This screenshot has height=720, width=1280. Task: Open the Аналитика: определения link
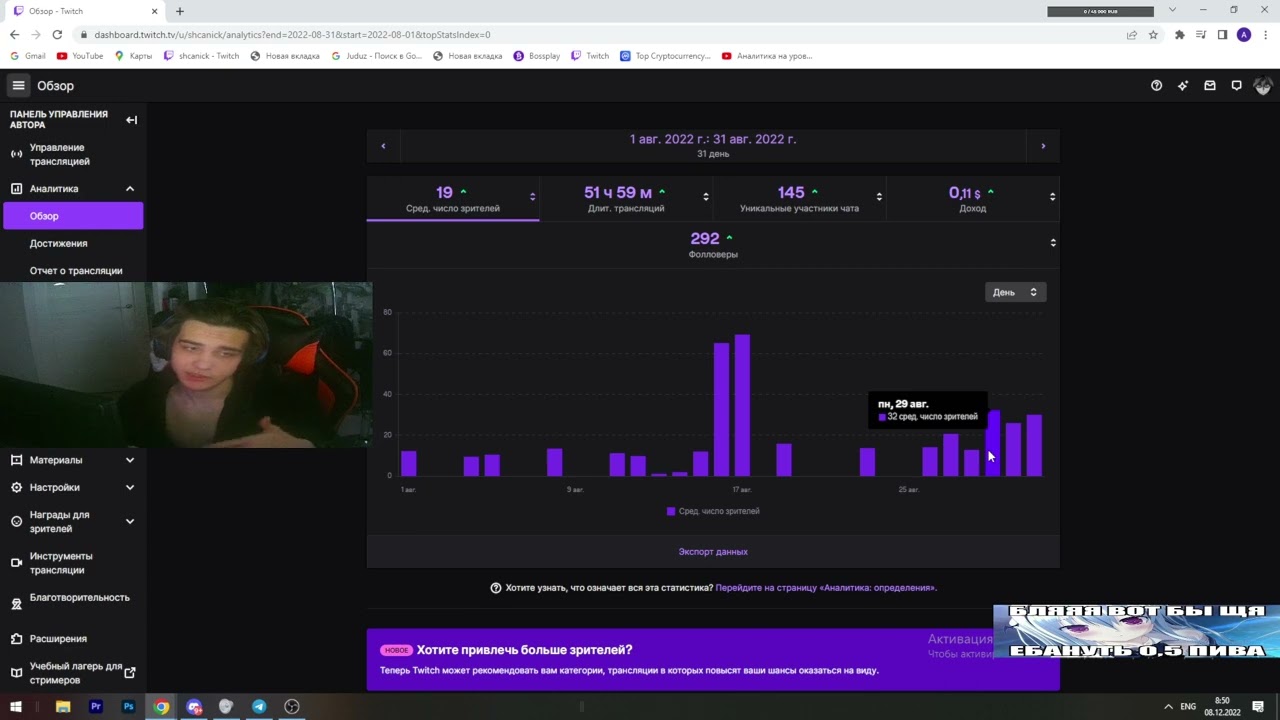point(826,588)
